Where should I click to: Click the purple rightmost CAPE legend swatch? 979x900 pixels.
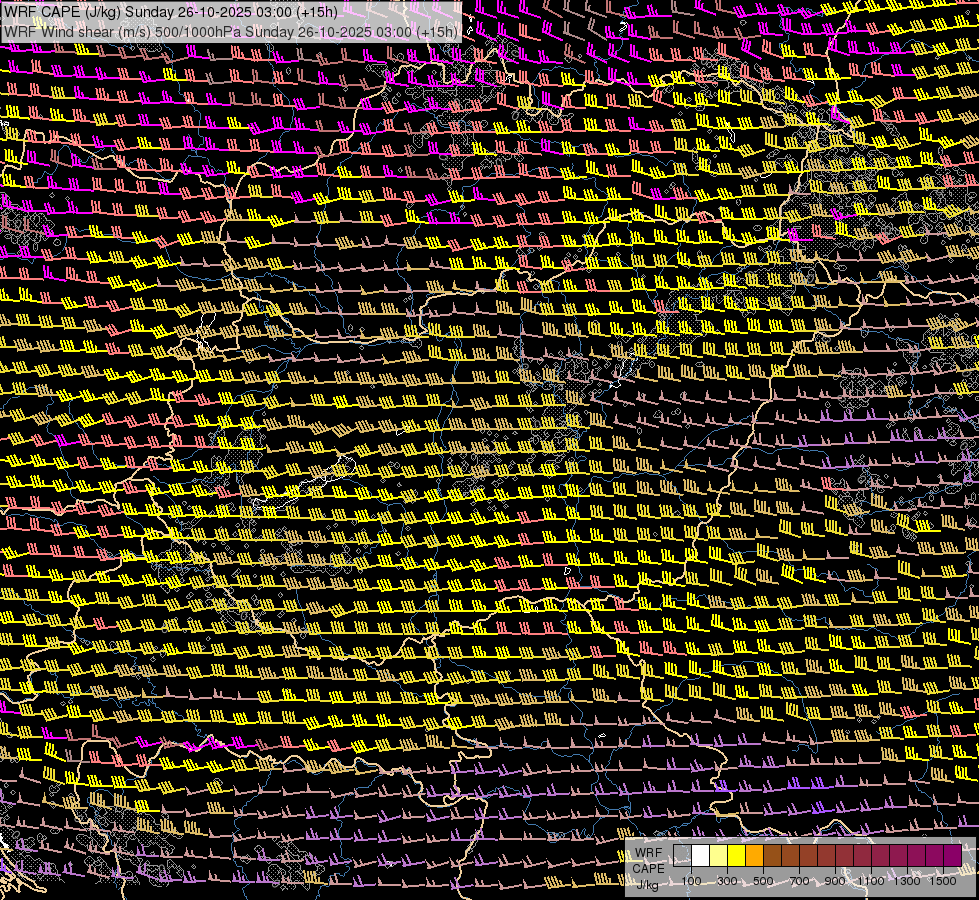(952, 856)
